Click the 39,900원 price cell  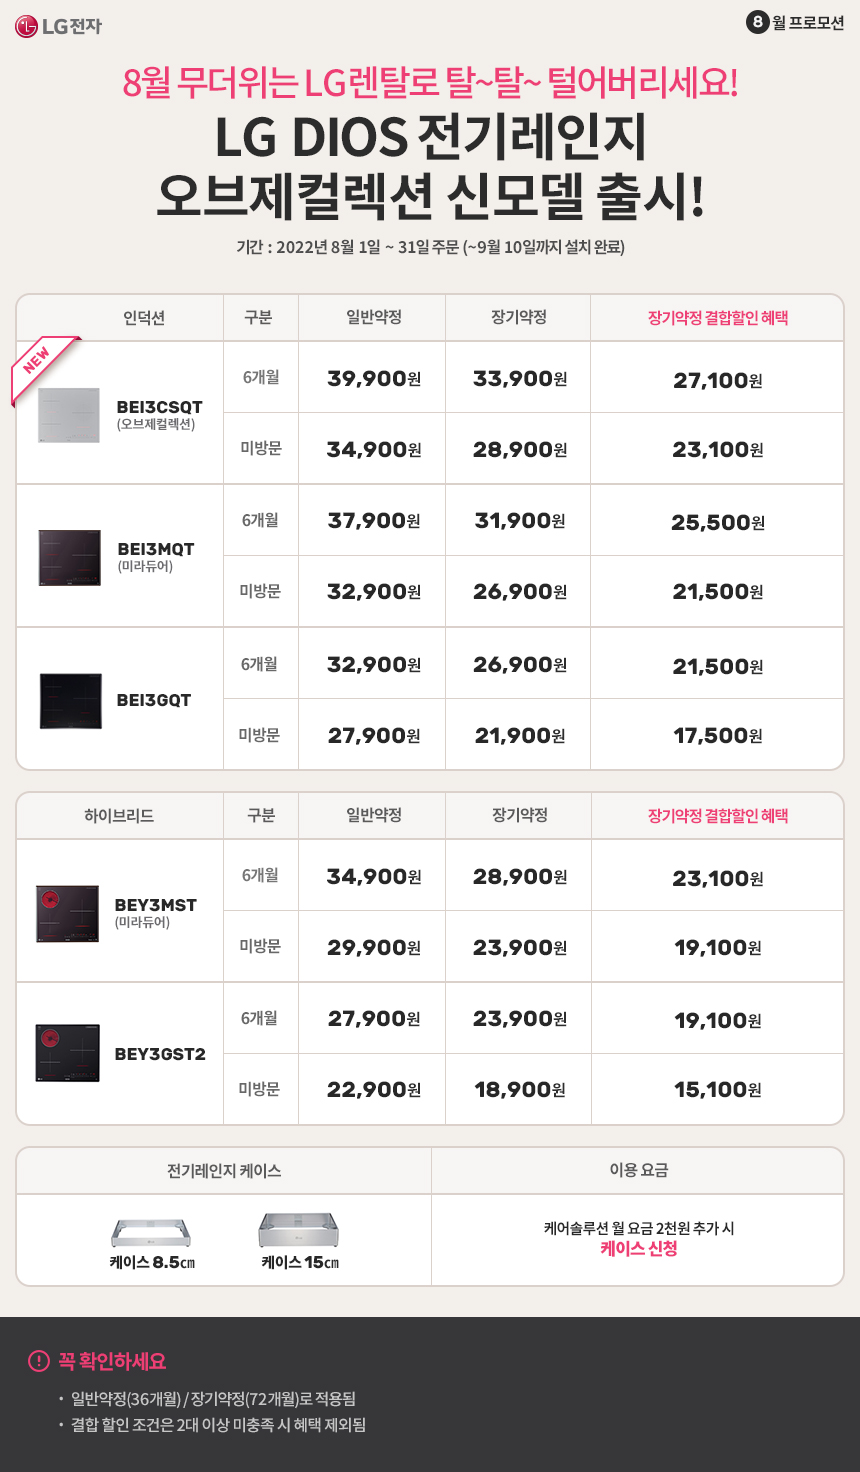374,379
